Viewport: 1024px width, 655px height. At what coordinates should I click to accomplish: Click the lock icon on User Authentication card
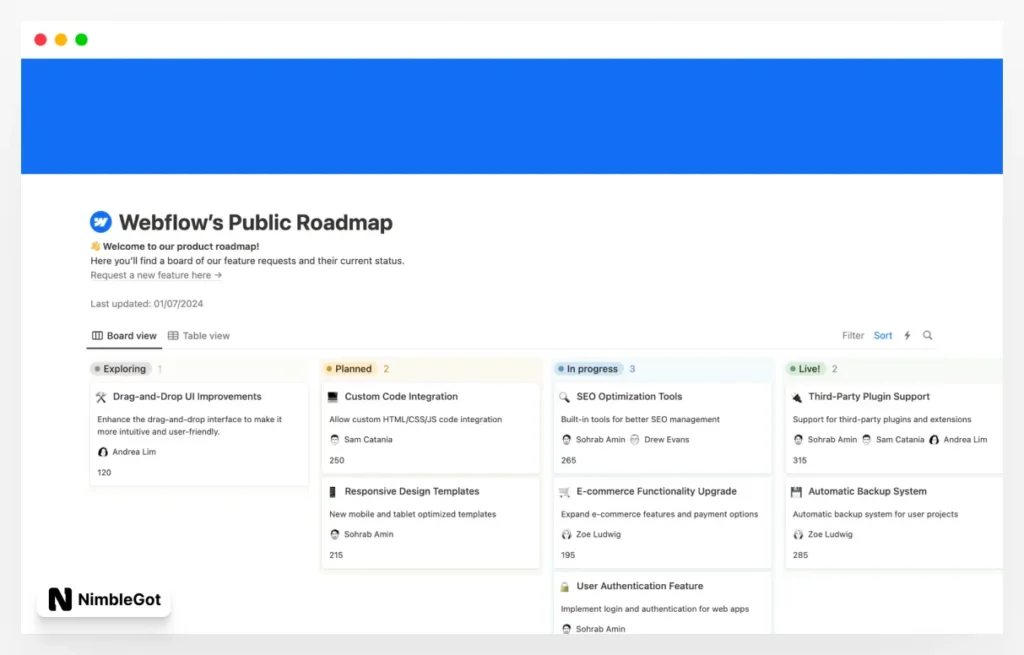pos(565,587)
